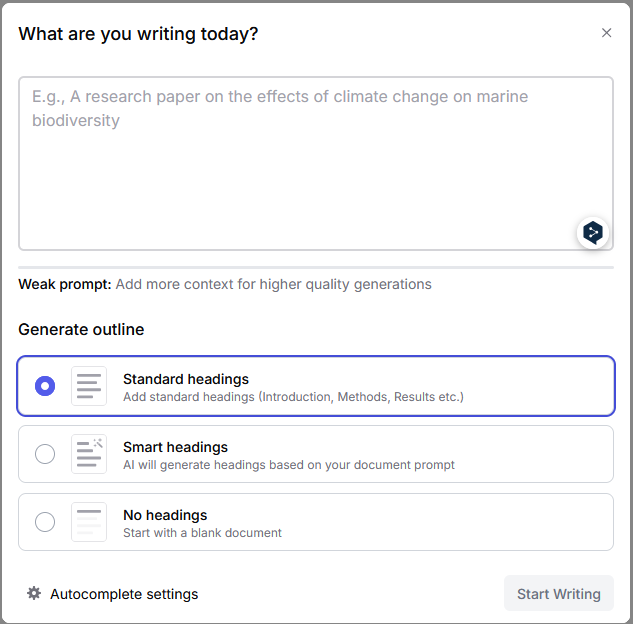Image resolution: width=633 pixels, height=624 pixels.
Task: Click the Autocomplete settings gear icon
Action: 34,594
